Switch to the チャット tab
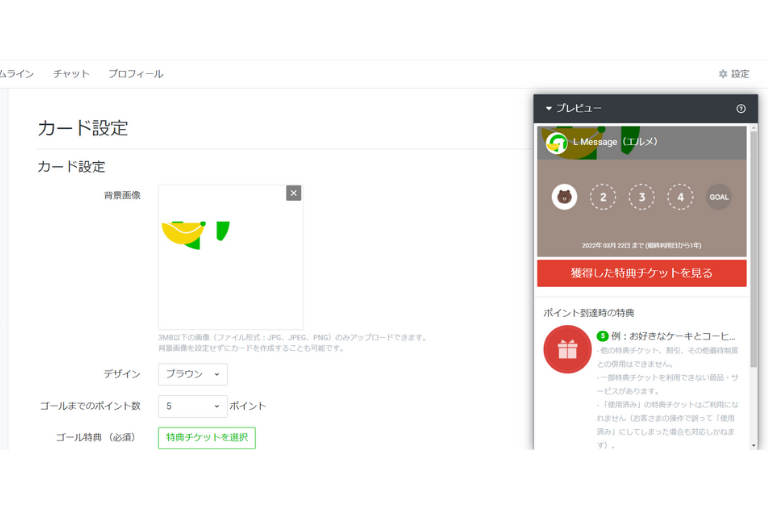Image resolution: width=768 pixels, height=512 pixels. click(72, 74)
